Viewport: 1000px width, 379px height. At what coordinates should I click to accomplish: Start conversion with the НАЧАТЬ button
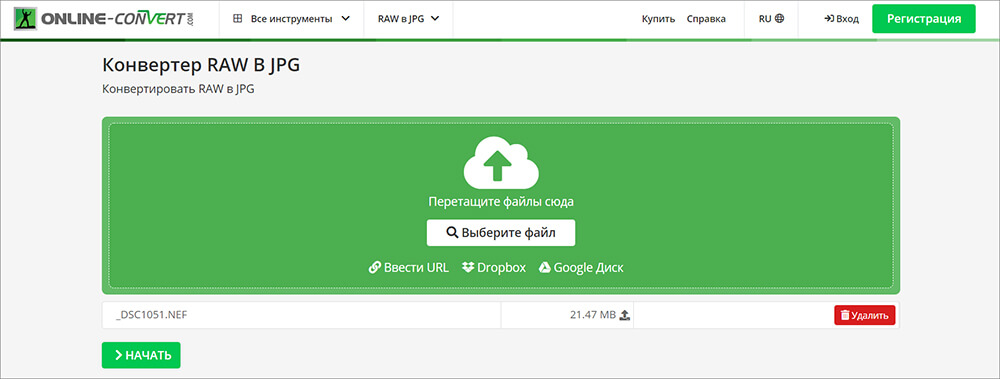coord(141,355)
